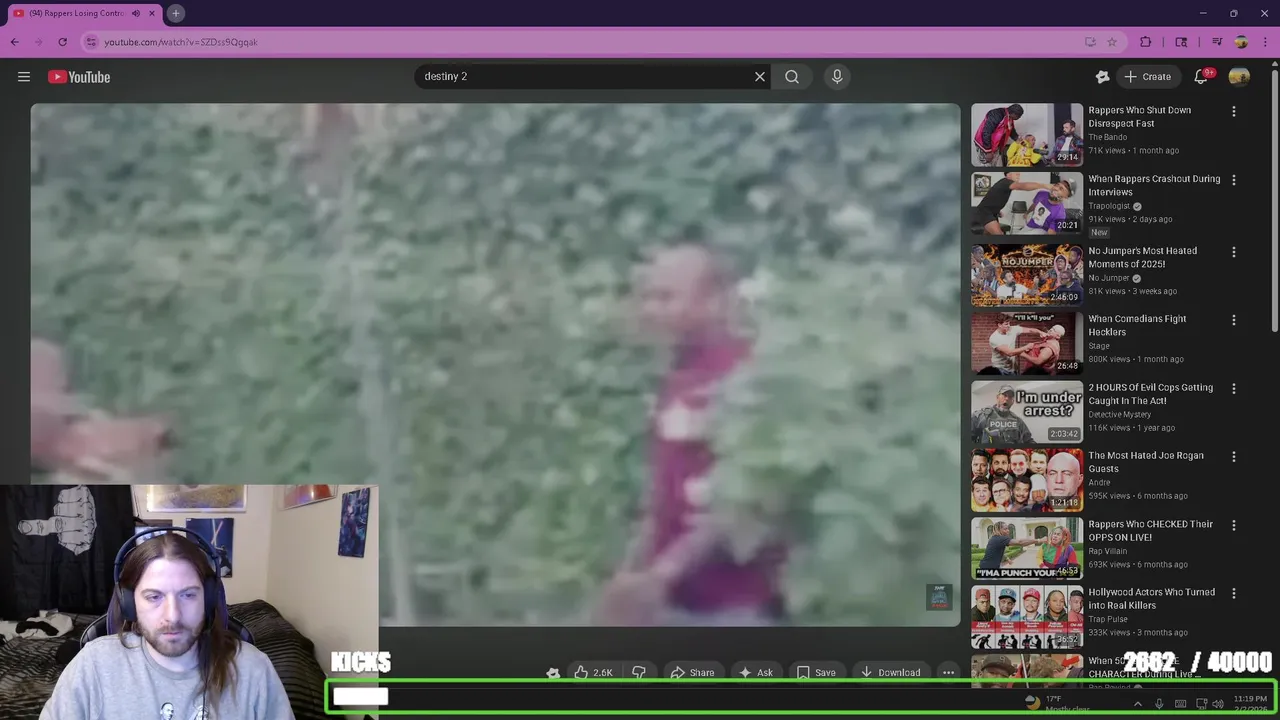1280x720 pixels.
Task: Open the notifications bell
Action: [1201, 77]
